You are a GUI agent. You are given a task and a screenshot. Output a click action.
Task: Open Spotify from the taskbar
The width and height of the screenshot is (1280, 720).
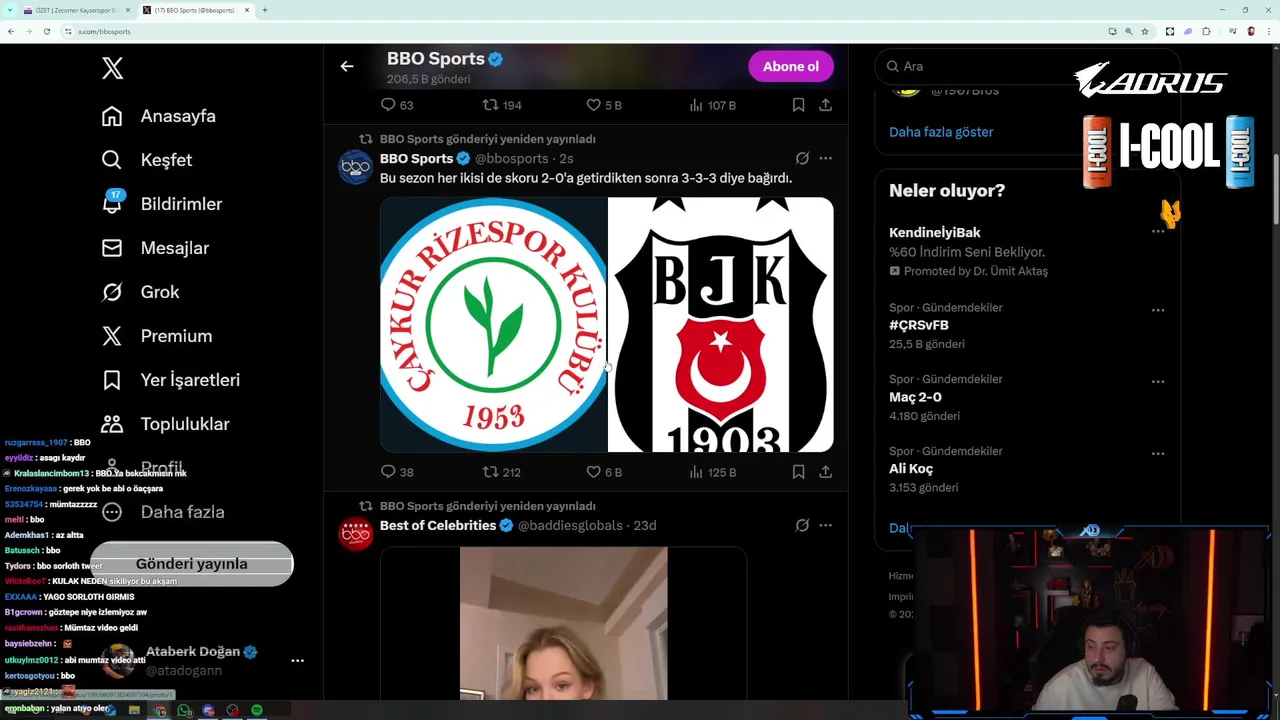(257, 710)
